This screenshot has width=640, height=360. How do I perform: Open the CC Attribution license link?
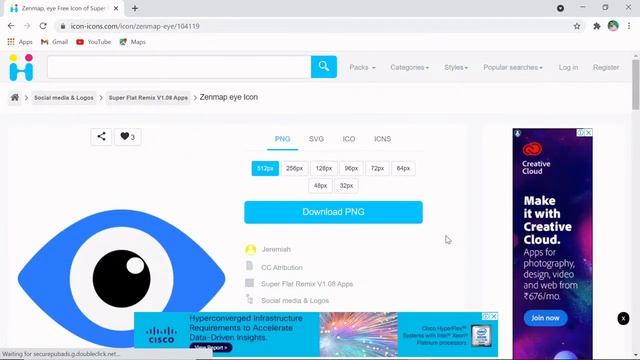tap(282, 267)
